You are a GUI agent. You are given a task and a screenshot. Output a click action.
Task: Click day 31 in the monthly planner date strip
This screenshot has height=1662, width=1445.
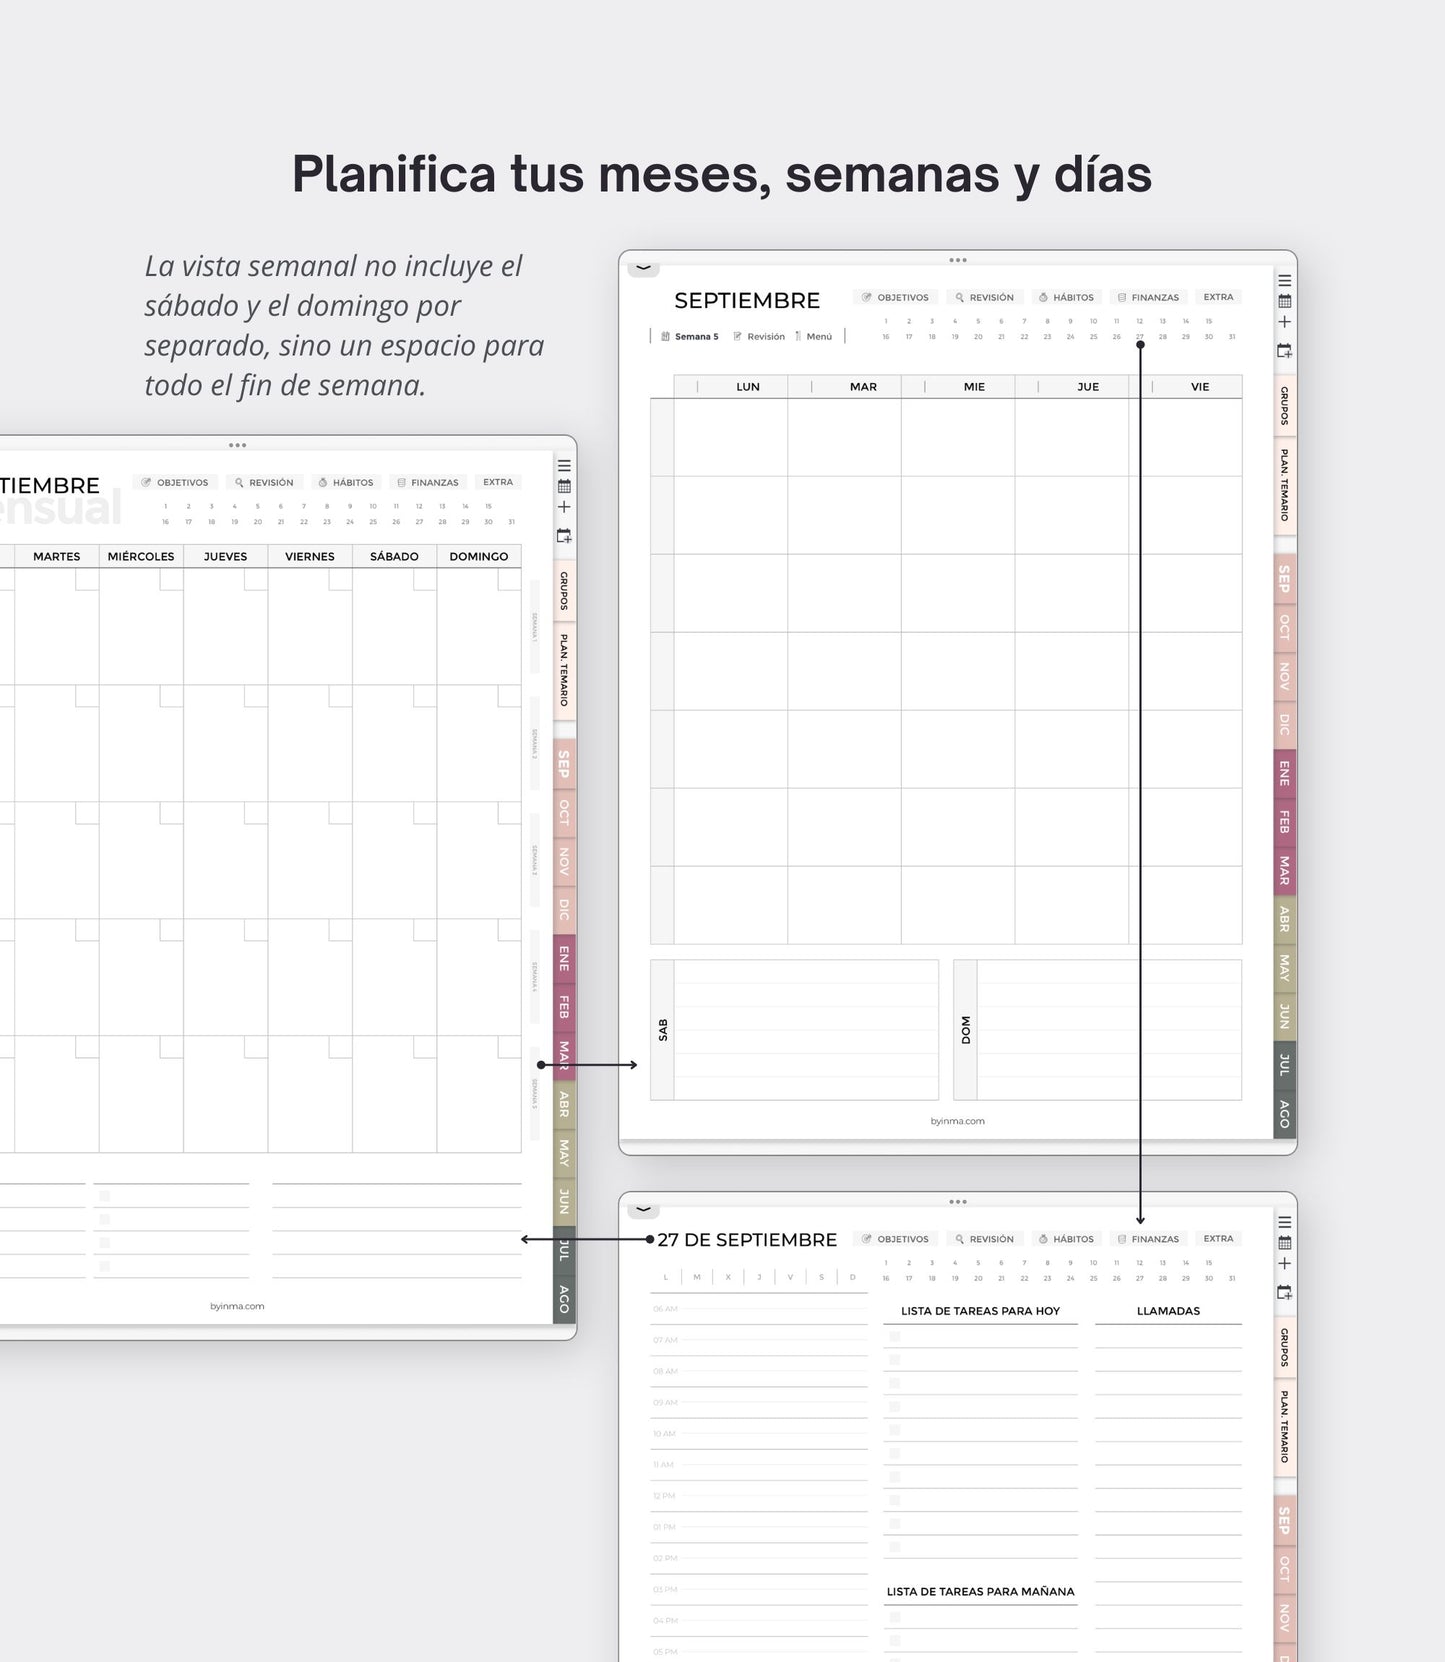[x=511, y=522]
